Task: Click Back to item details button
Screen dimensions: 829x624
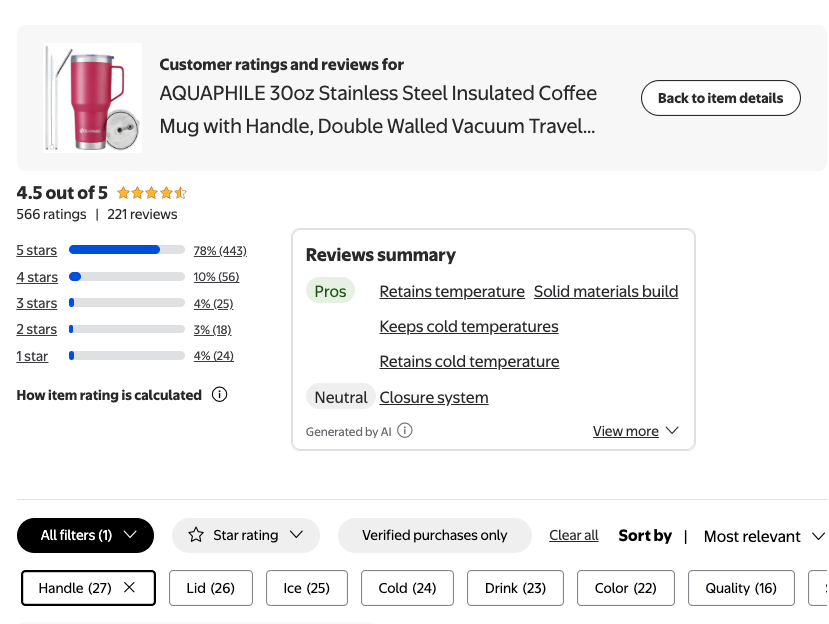Action: coord(720,98)
